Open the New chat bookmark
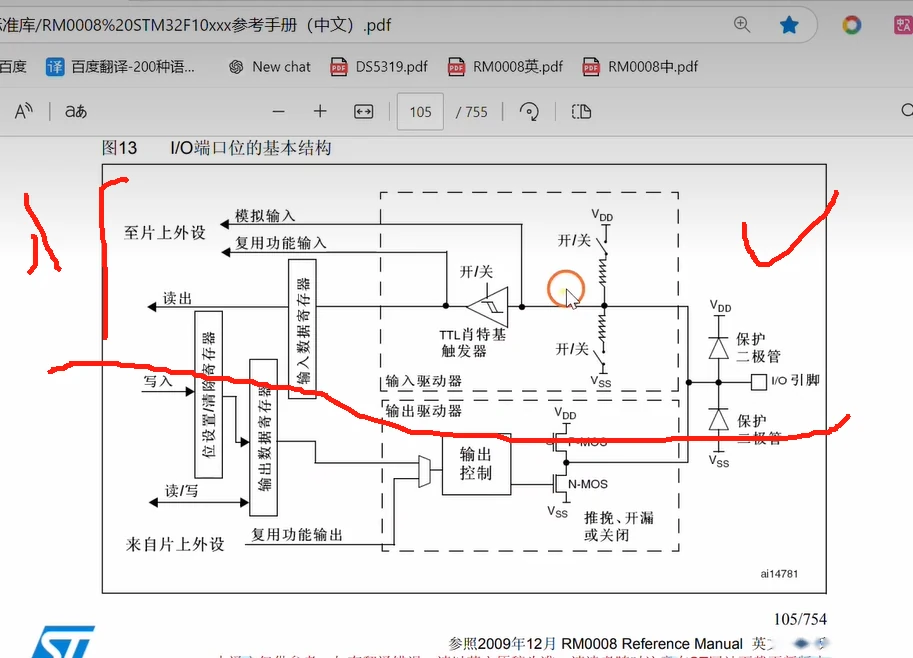The image size is (913, 658). pyautogui.click(x=270, y=67)
